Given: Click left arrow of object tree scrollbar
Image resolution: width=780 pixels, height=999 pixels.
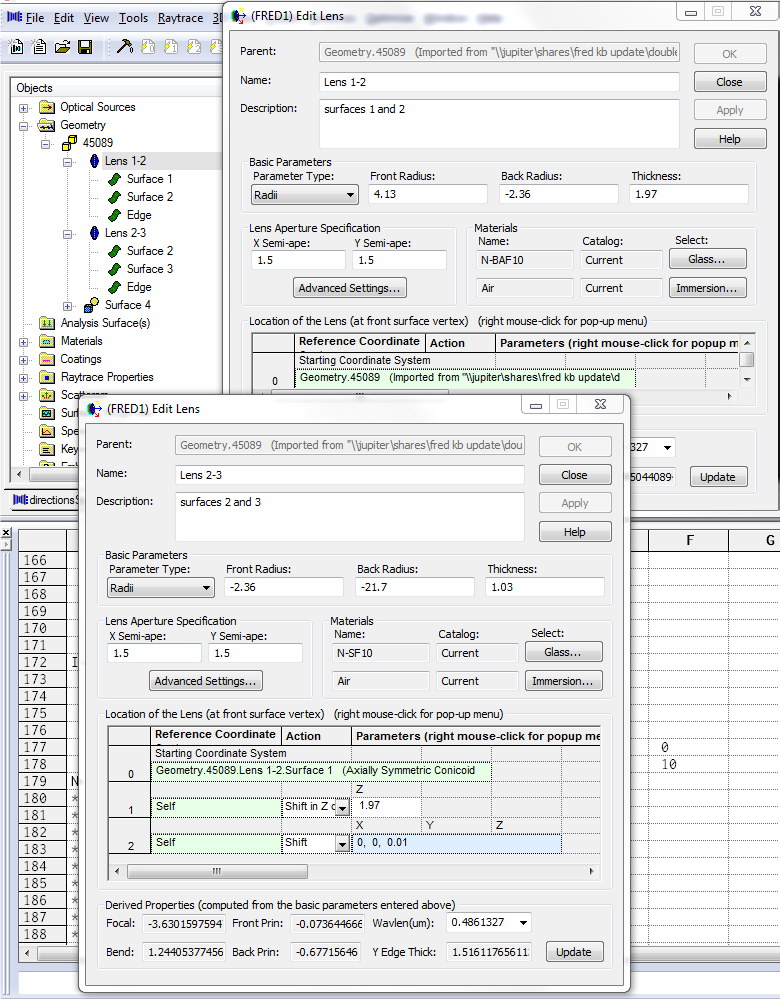Looking at the screenshot, I should pyautogui.click(x=19, y=474).
